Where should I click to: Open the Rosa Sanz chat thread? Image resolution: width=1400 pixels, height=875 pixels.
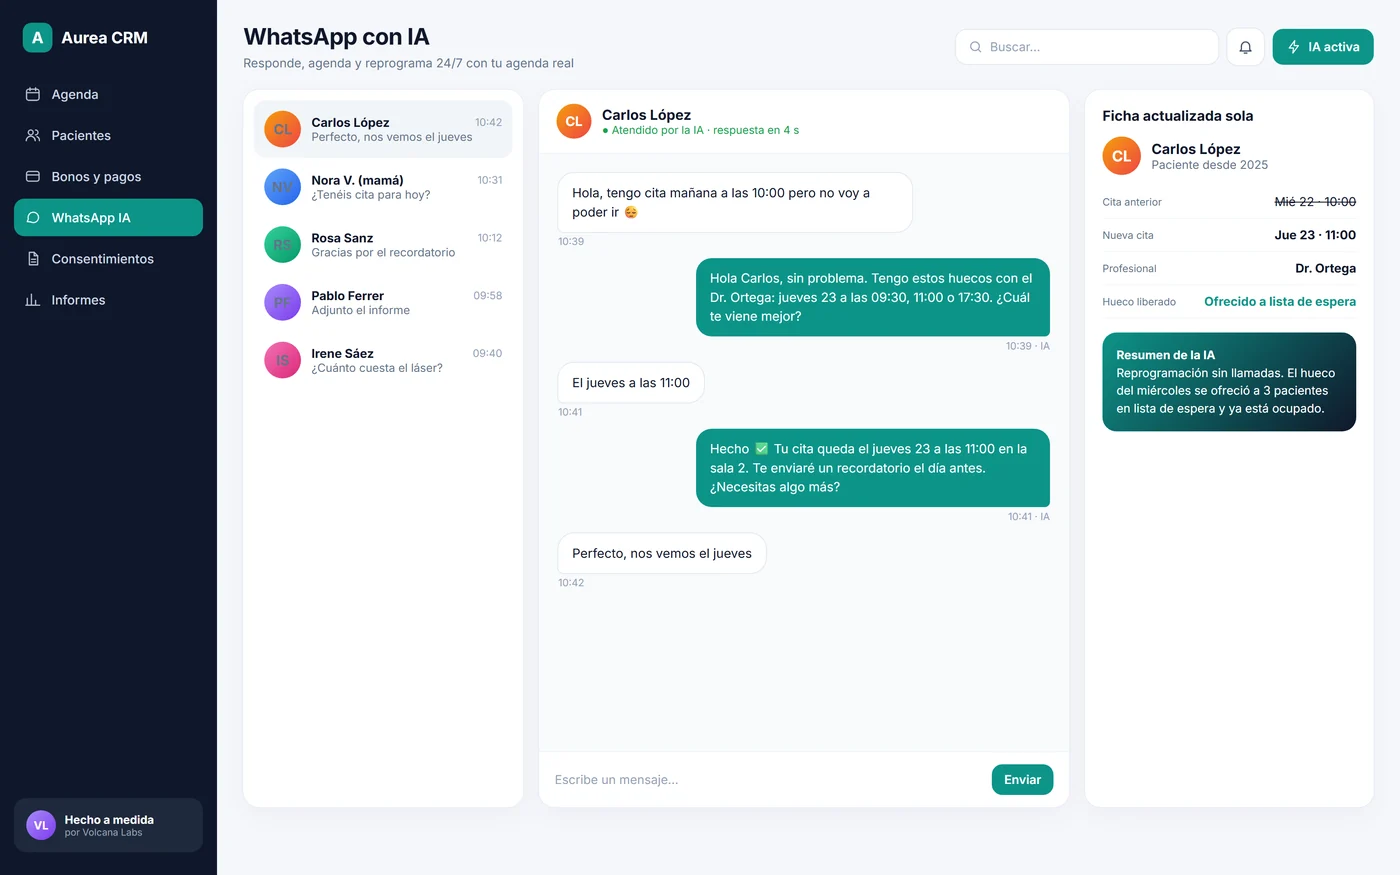tap(383, 245)
